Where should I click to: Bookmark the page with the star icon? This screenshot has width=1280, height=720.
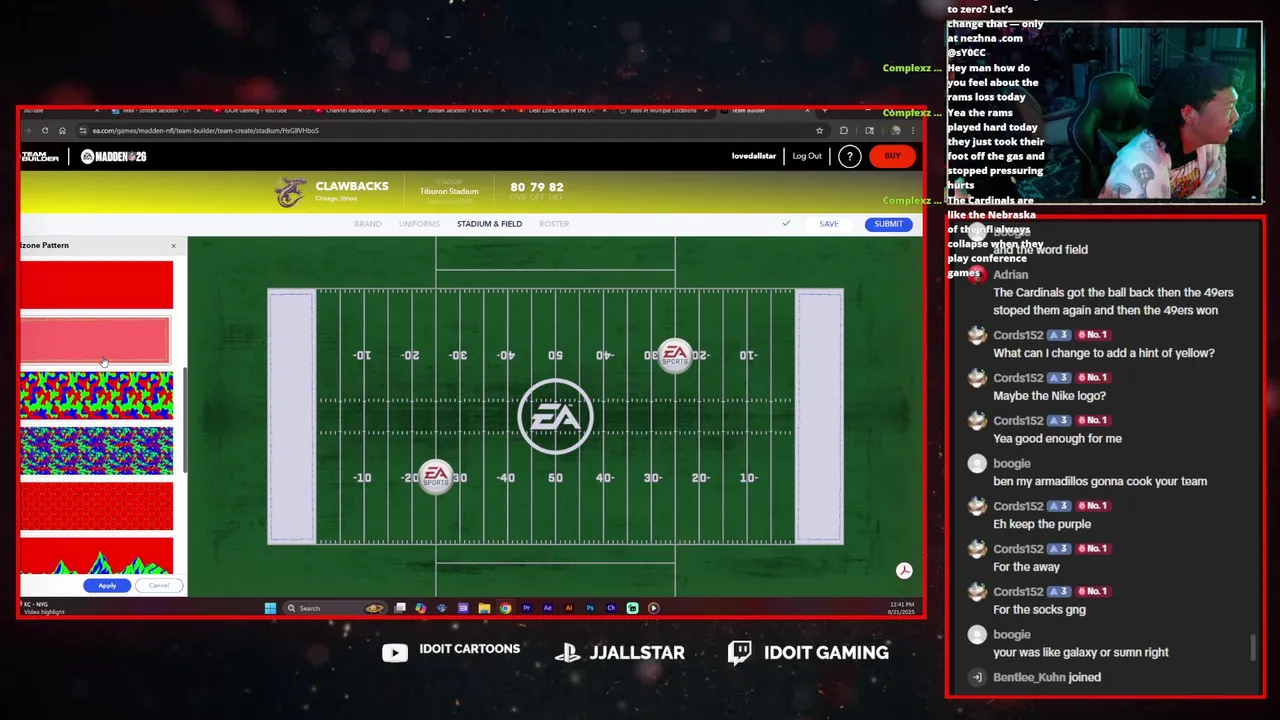(820, 130)
